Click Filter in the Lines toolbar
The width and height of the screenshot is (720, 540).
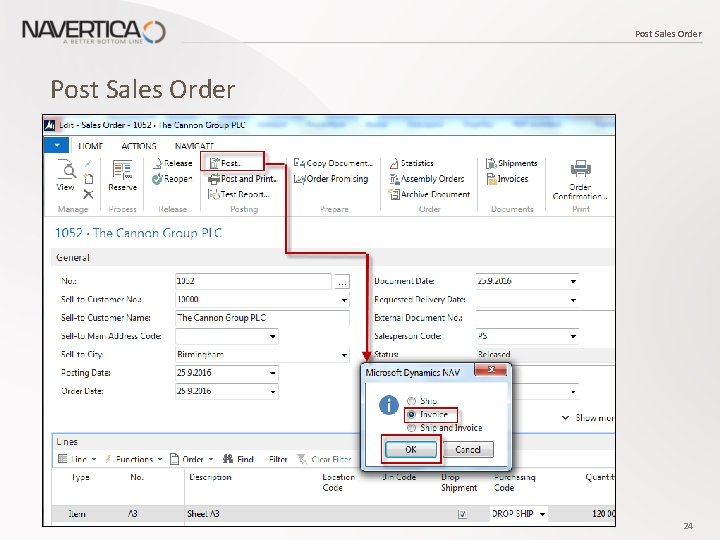click(278, 459)
